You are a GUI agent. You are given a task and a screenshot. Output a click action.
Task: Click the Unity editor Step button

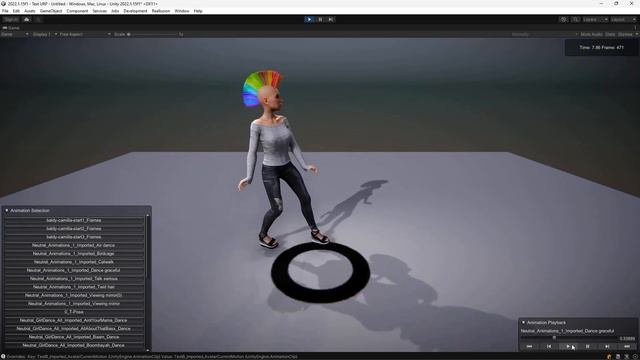331,19
